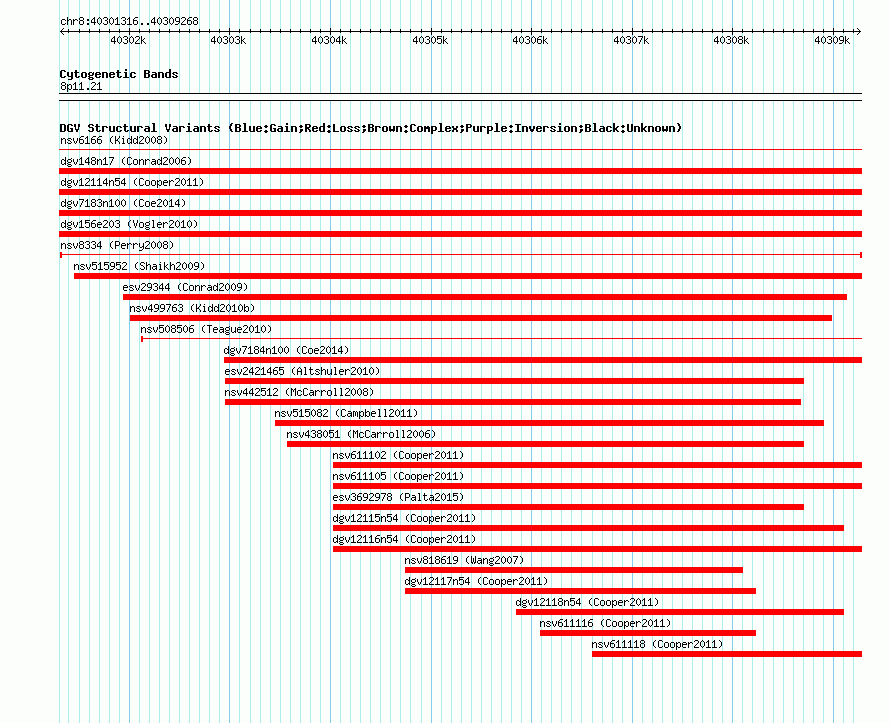Image resolution: width=890 pixels, height=723 pixels.
Task: Select dgv12117n54 (Cooper2011) label
Action: coord(476,581)
